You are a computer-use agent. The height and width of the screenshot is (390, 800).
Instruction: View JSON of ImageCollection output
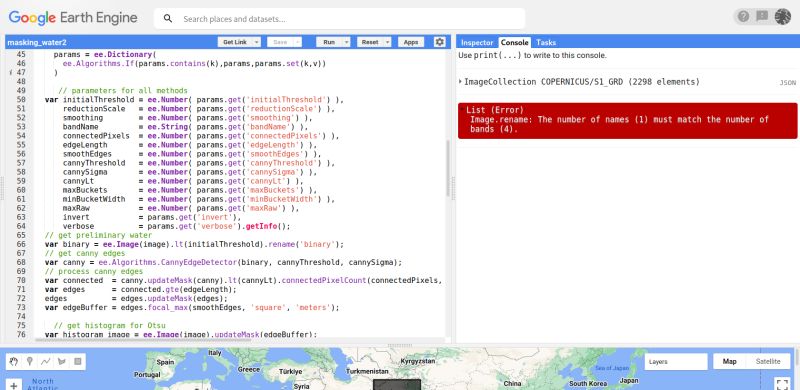[787, 83]
